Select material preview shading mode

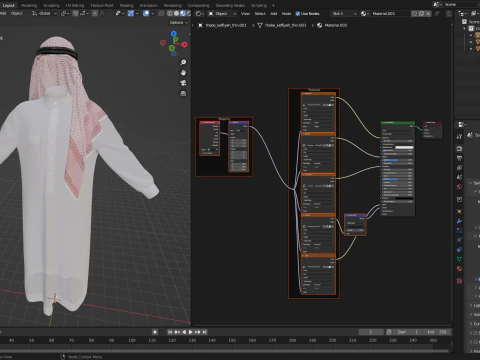coord(183,13)
